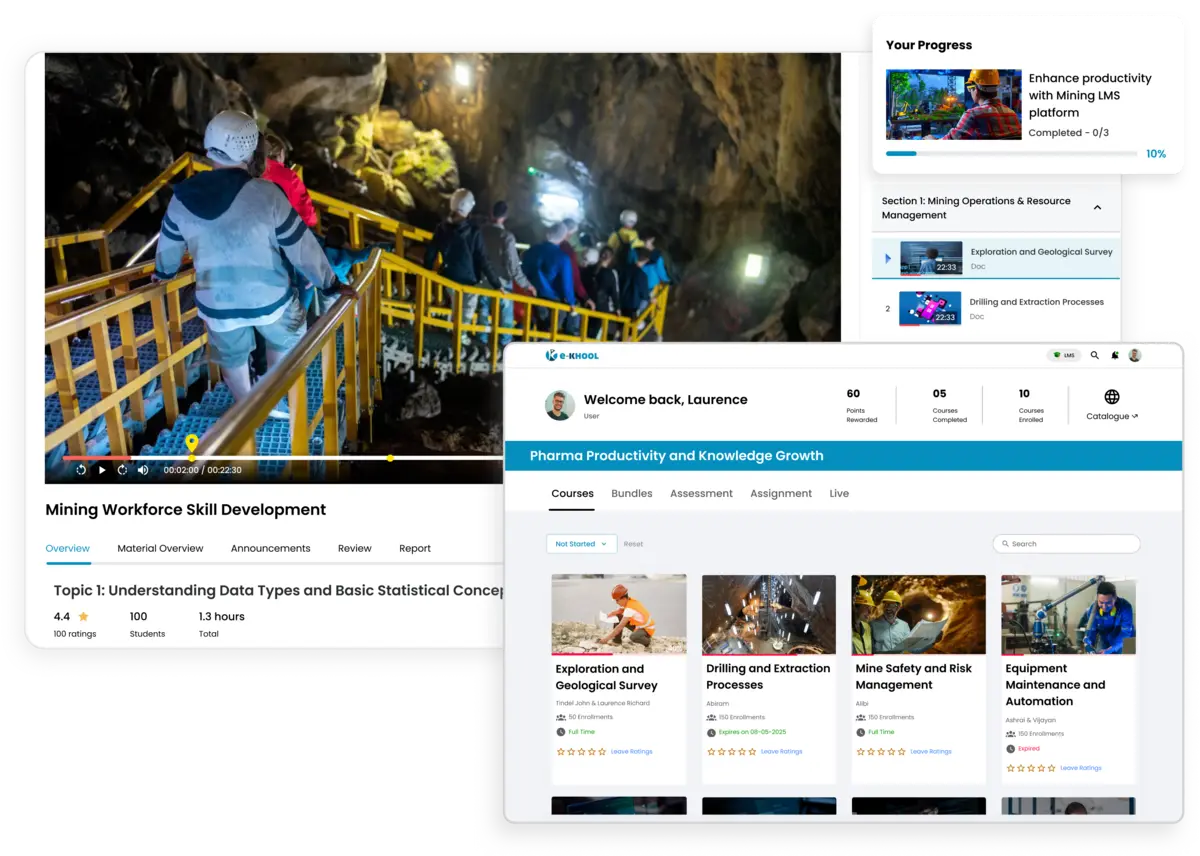The height and width of the screenshot is (856, 1200).
Task: Switch to the Assessment tab
Action: click(x=701, y=493)
